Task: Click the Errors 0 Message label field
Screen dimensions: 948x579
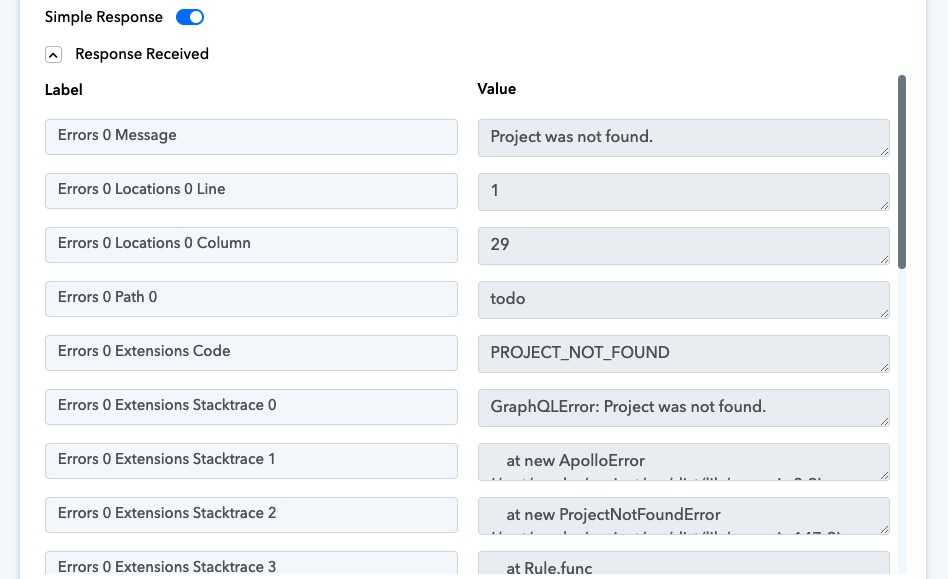Action: click(251, 137)
